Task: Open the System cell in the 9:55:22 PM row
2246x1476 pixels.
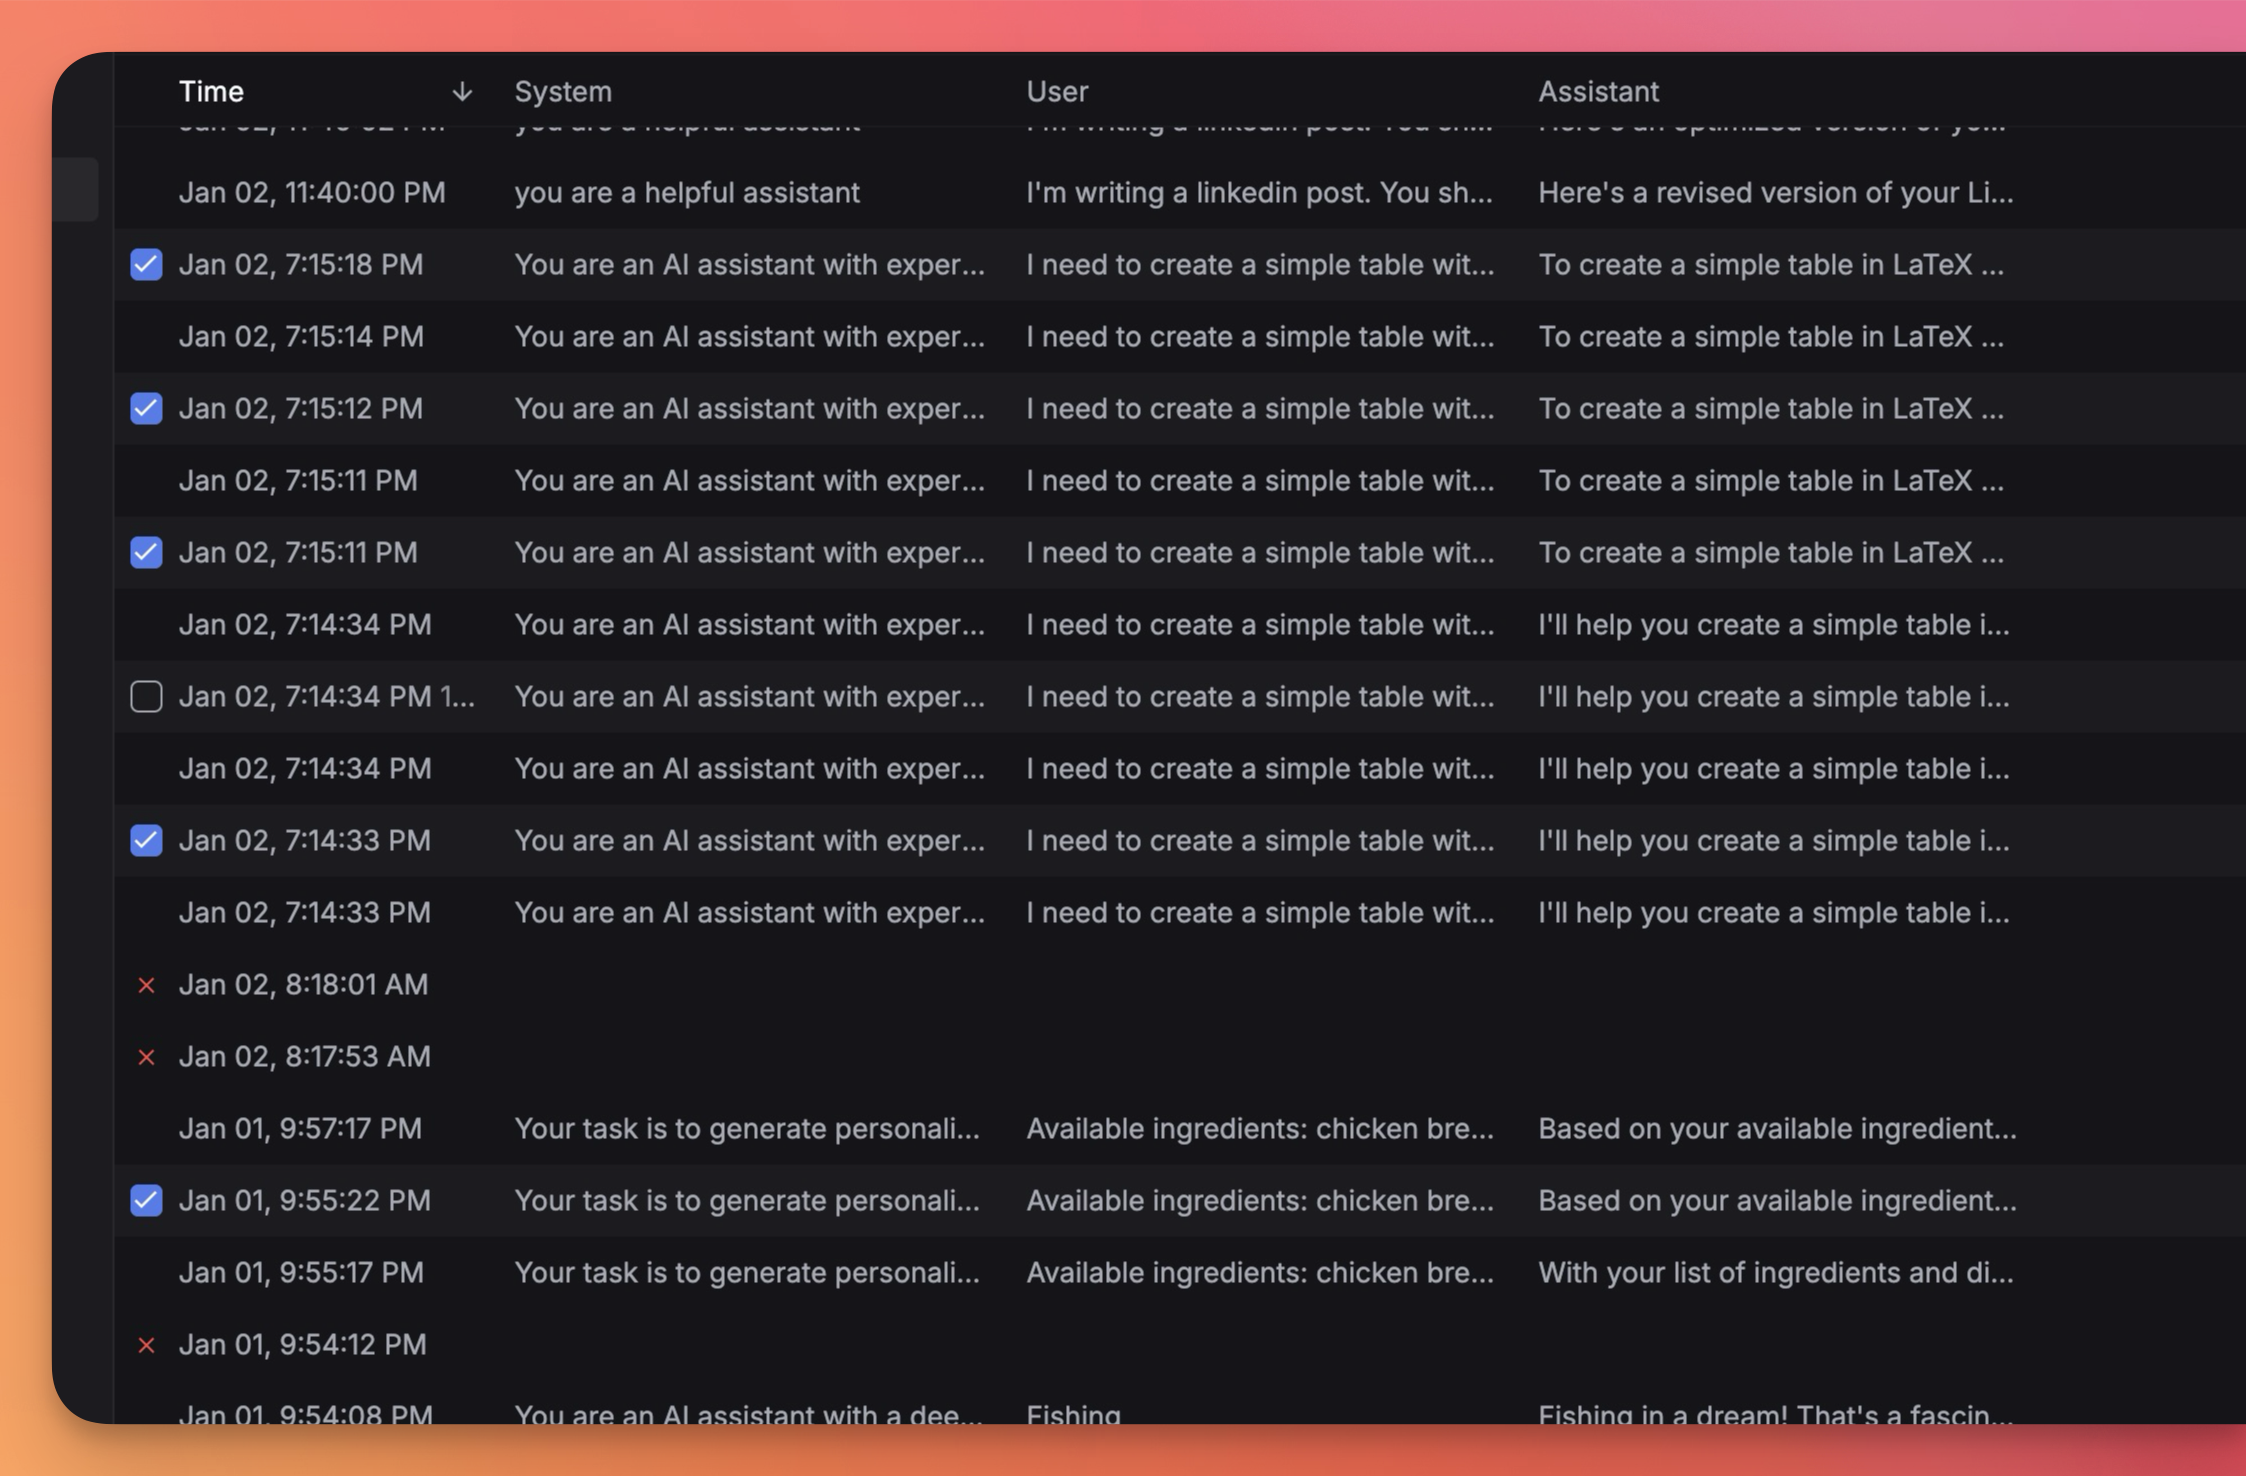Action: point(747,1201)
